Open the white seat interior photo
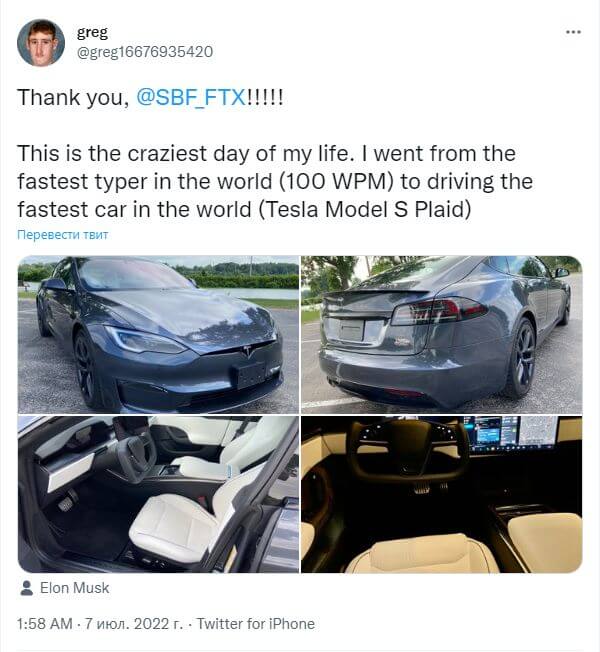This screenshot has height=652, width=600. (x=158, y=494)
